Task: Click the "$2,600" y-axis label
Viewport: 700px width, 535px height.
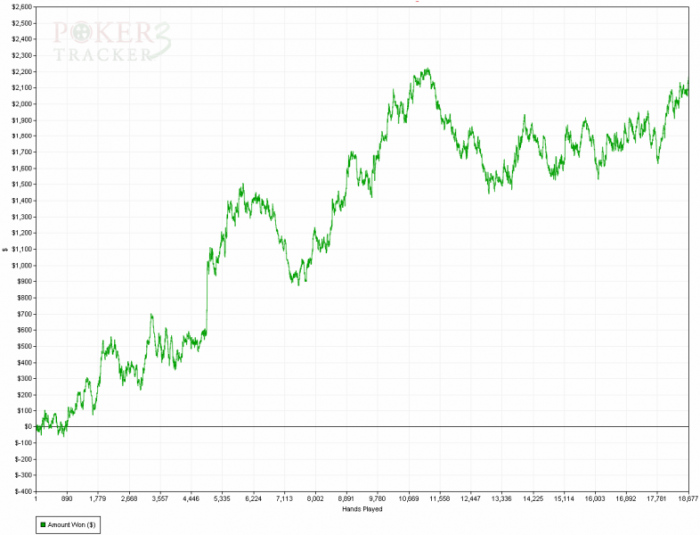Action: click(x=21, y=7)
